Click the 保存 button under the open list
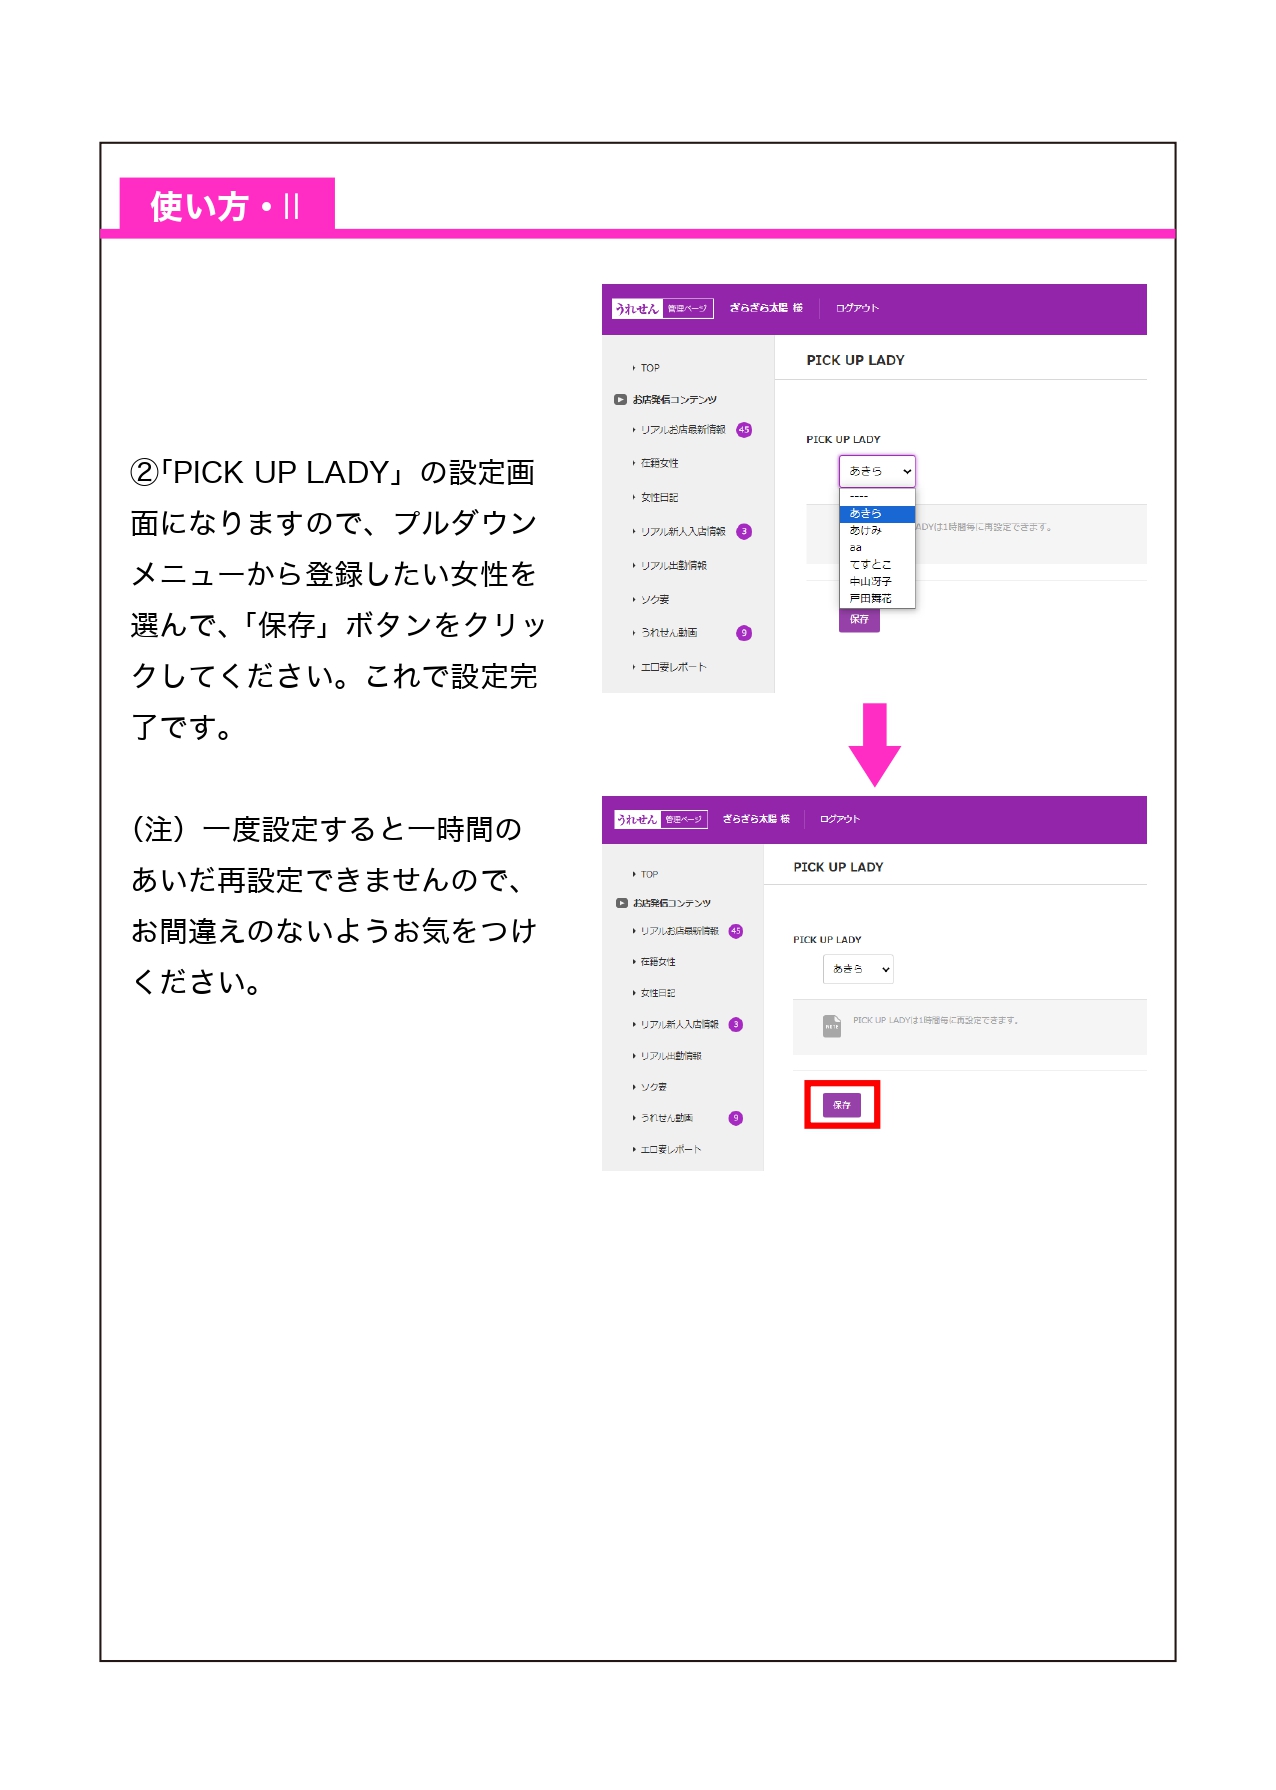Image resolution: width=1276 pixels, height=1790 pixels. (x=859, y=620)
